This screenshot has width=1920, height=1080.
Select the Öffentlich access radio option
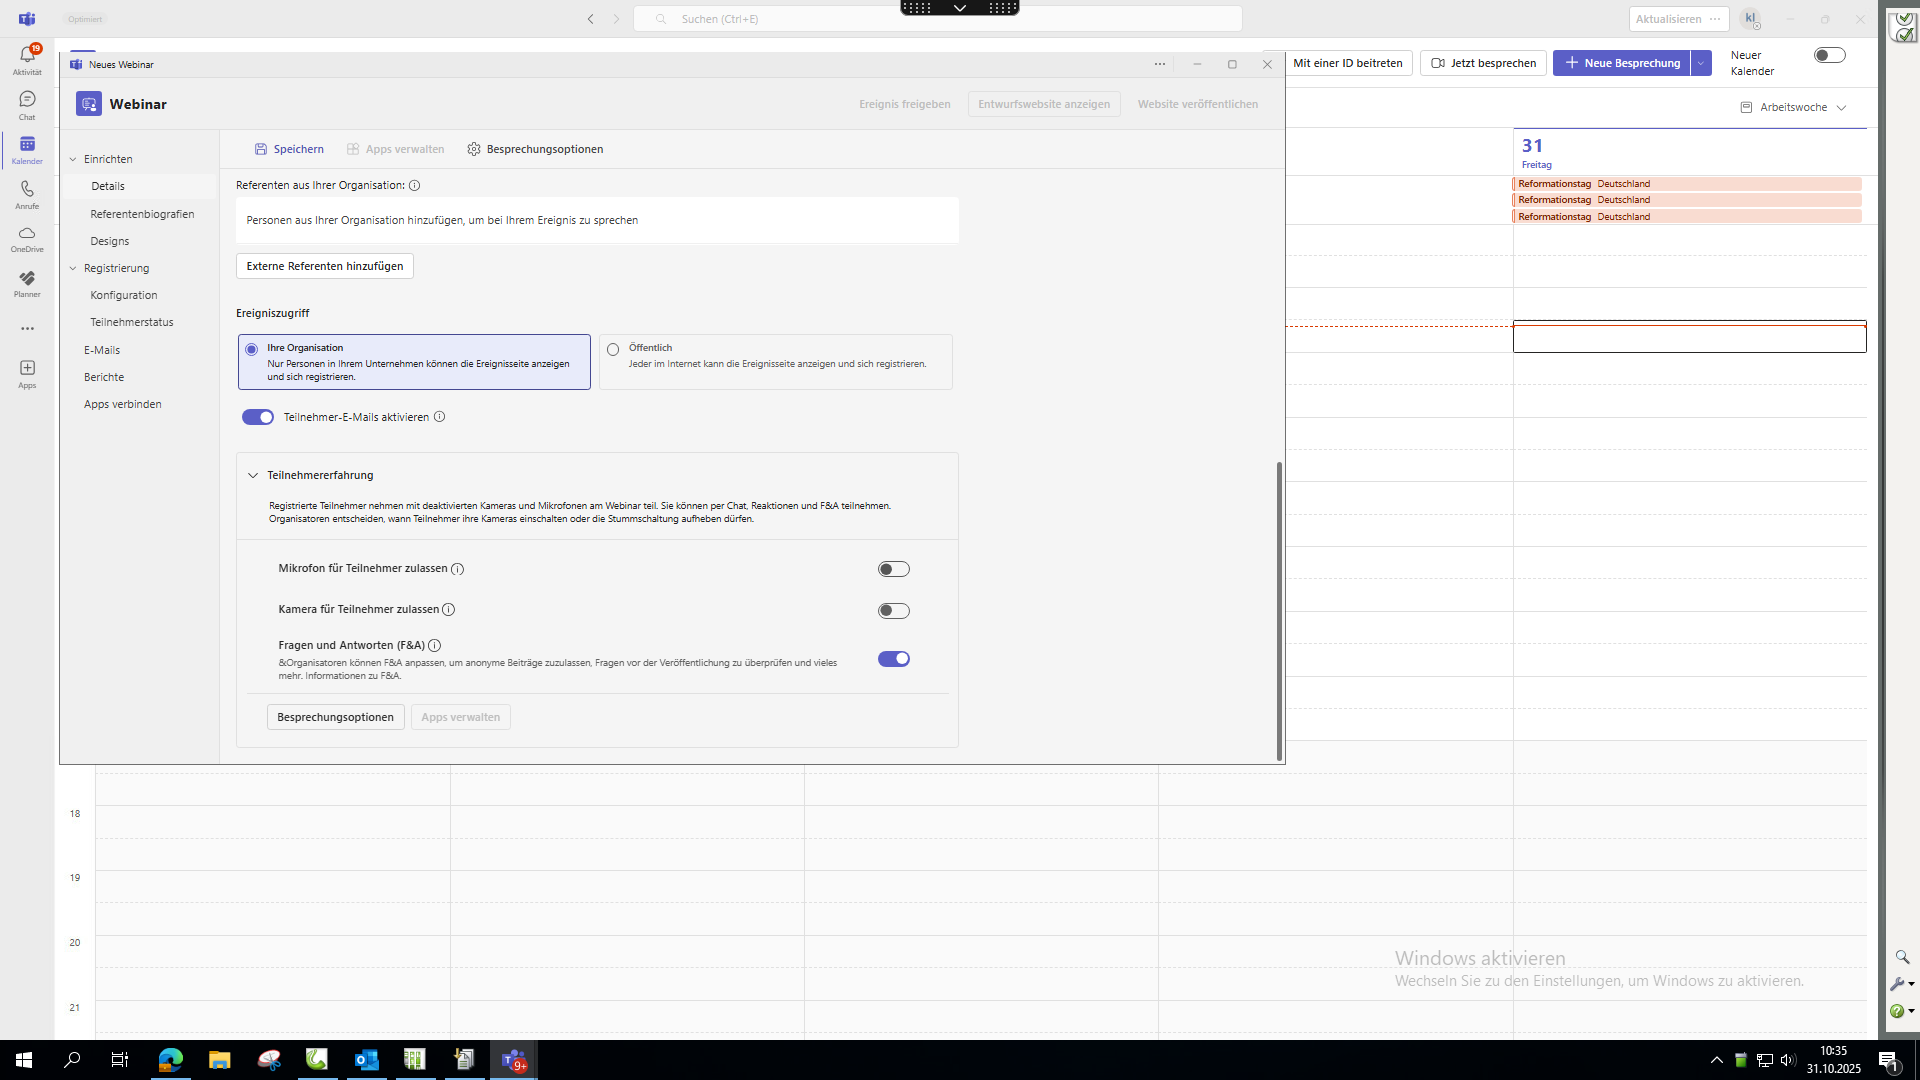pyautogui.click(x=613, y=350)
